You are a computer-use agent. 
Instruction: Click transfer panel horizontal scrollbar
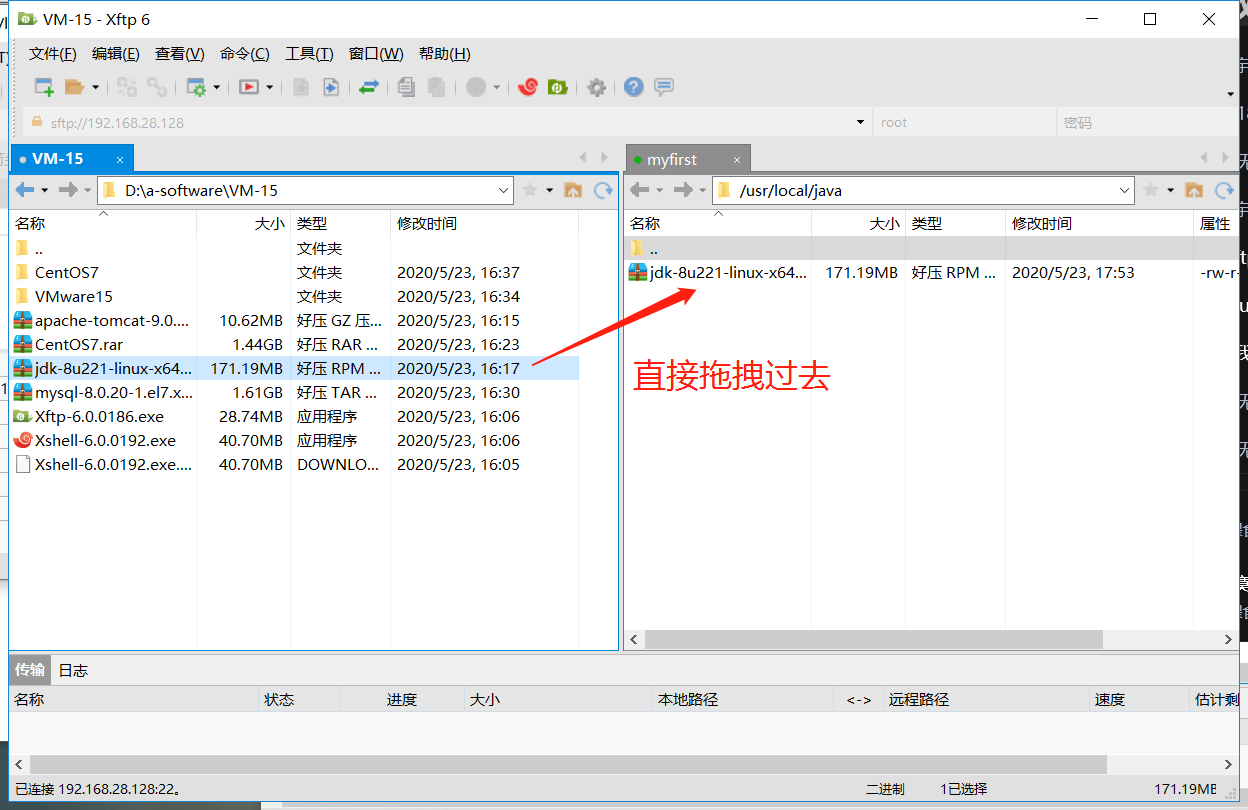(567, 764)
